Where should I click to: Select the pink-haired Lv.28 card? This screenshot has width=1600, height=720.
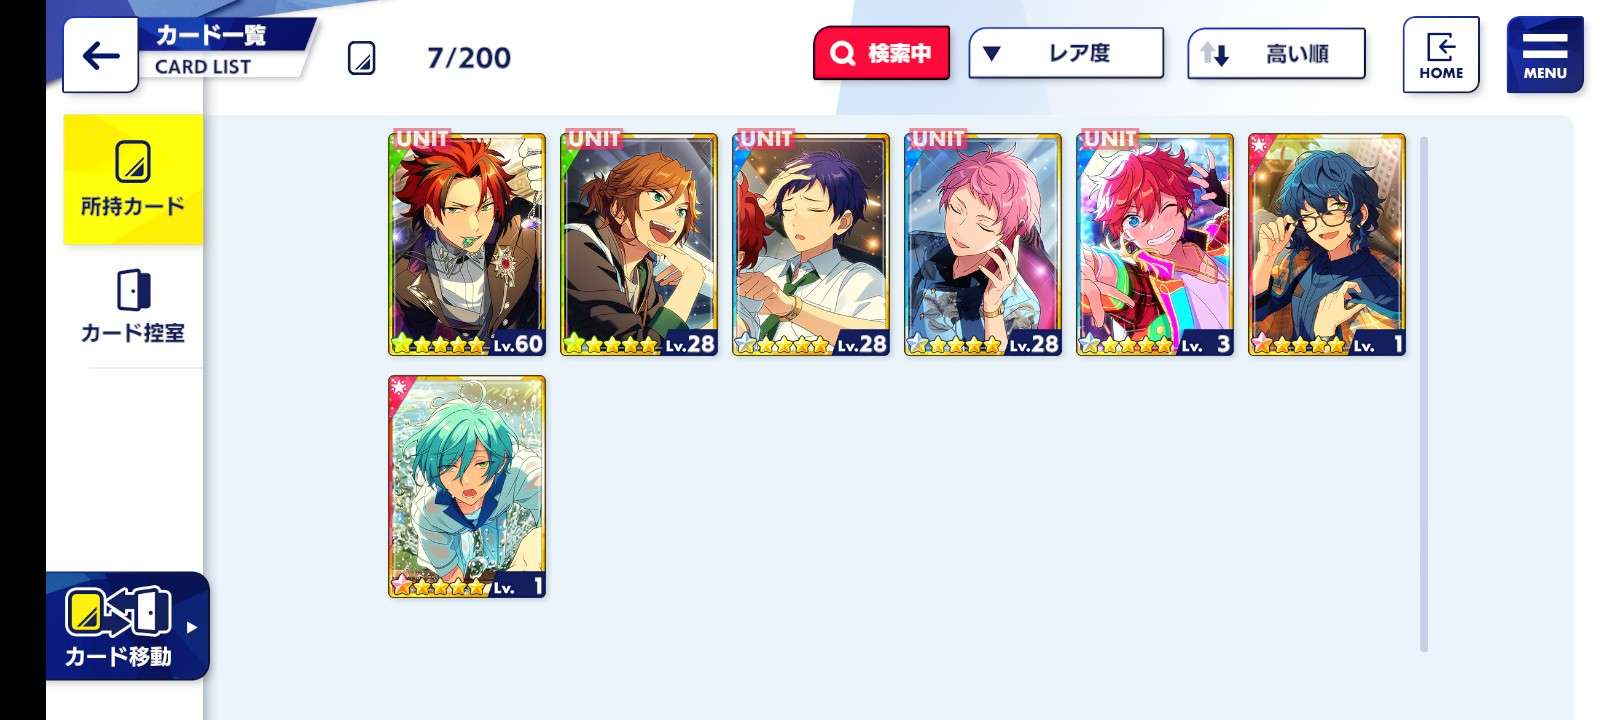[983, 245]
